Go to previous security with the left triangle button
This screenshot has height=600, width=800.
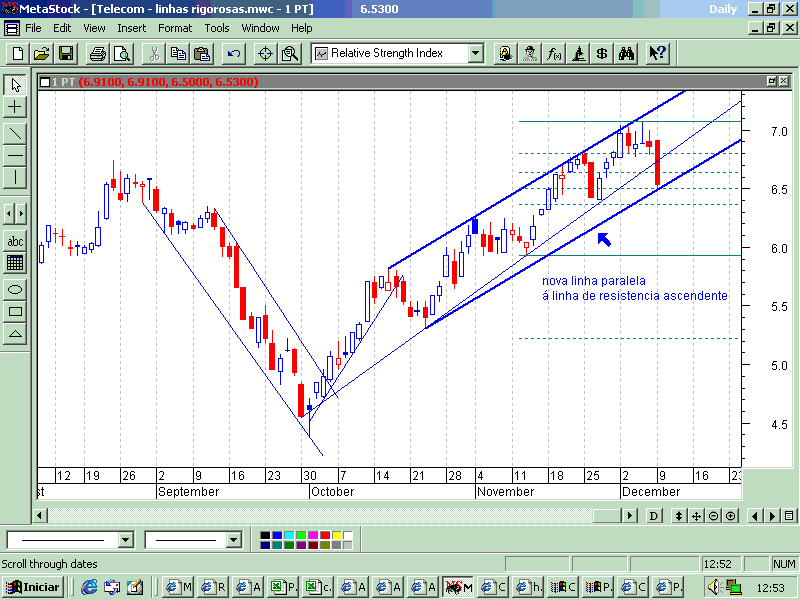pos(755,516)
